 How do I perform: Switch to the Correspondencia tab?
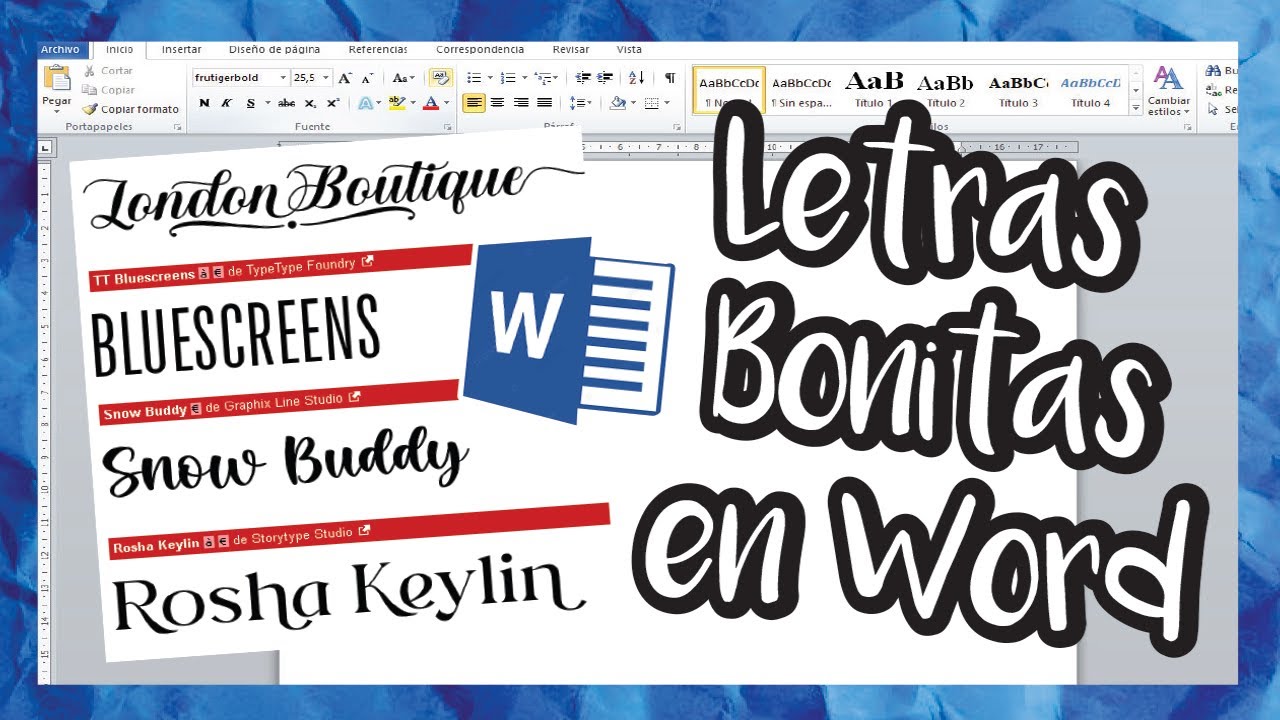(480, 49)
